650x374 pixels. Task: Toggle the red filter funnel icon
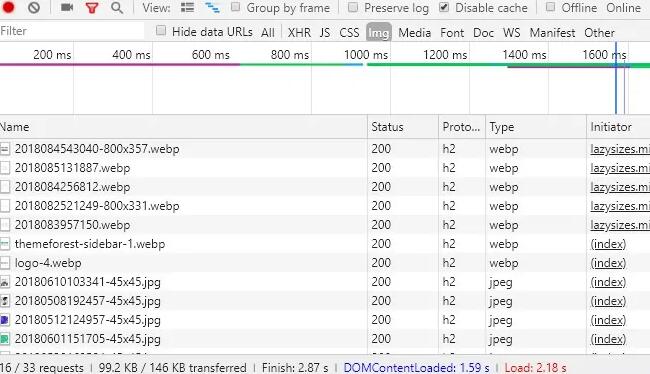click(92, 7)
